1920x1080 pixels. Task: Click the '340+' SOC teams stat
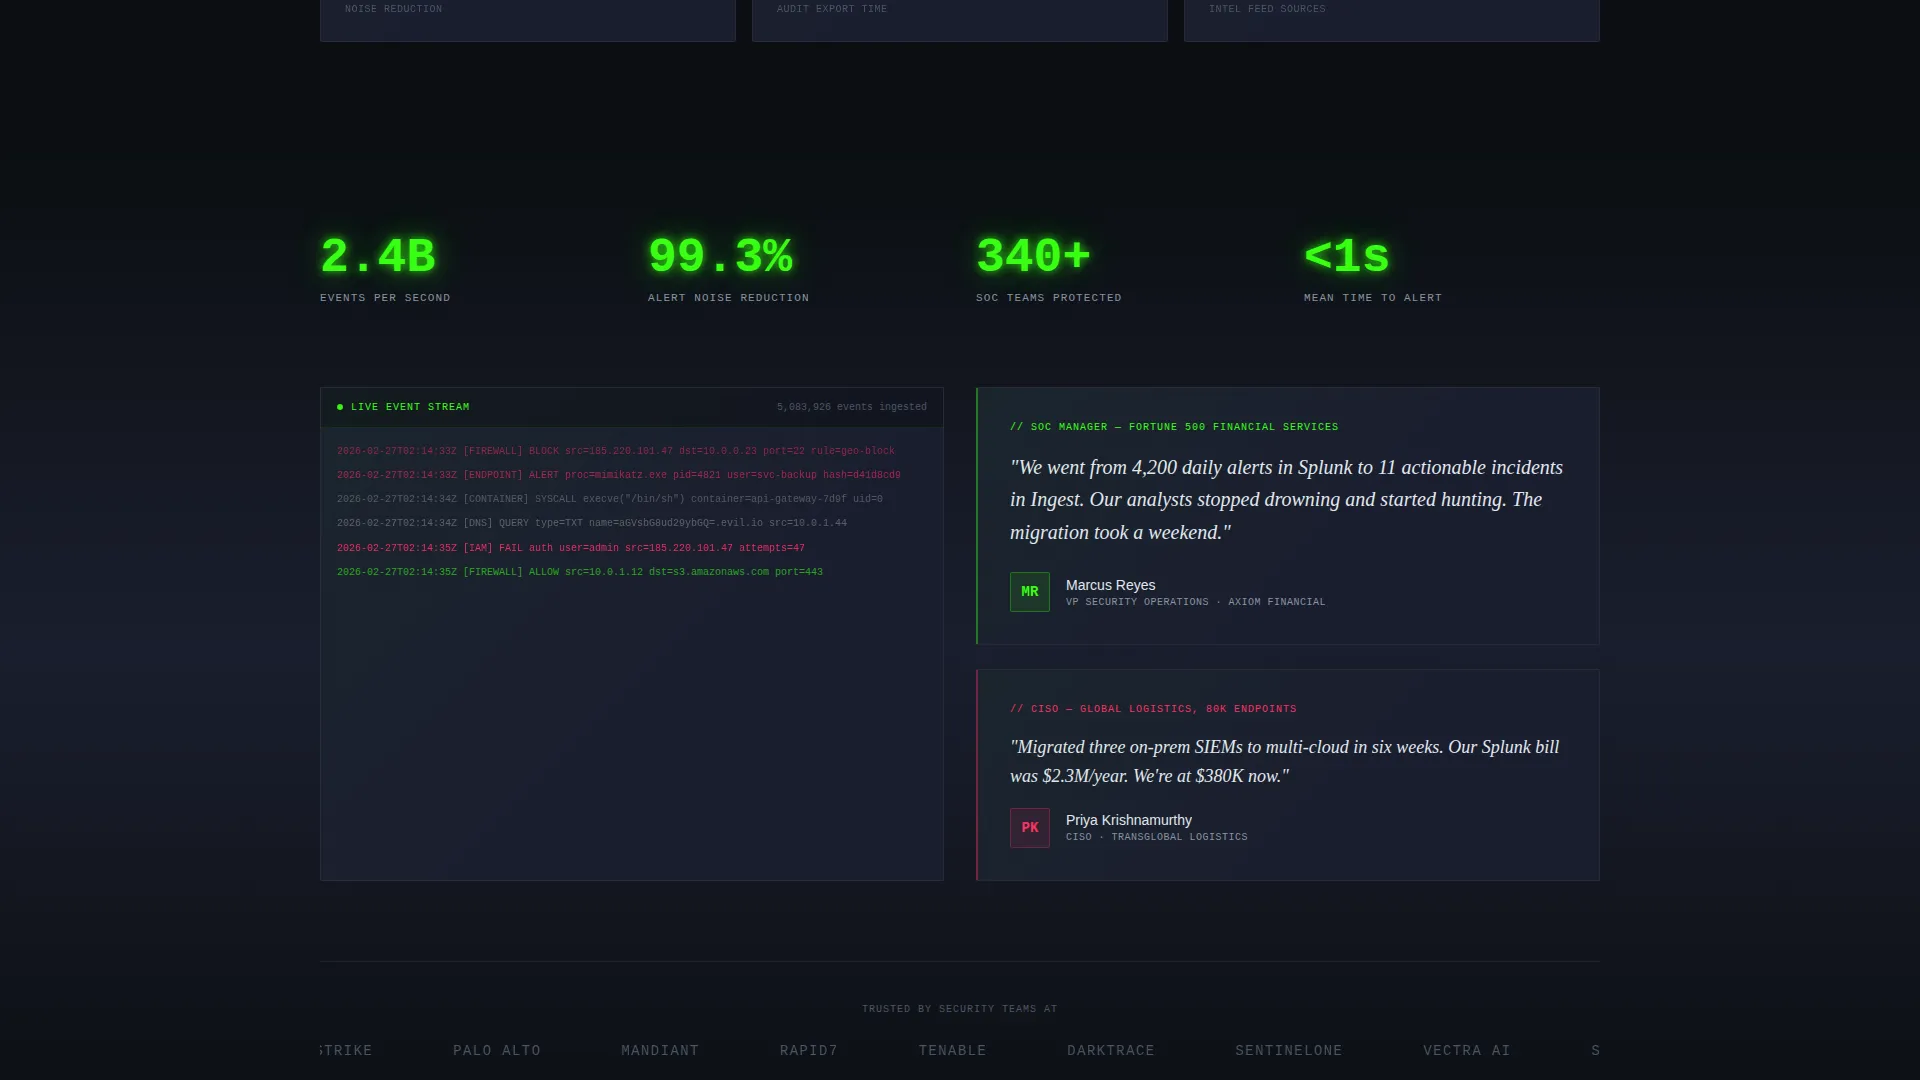tap(1033, 256)
